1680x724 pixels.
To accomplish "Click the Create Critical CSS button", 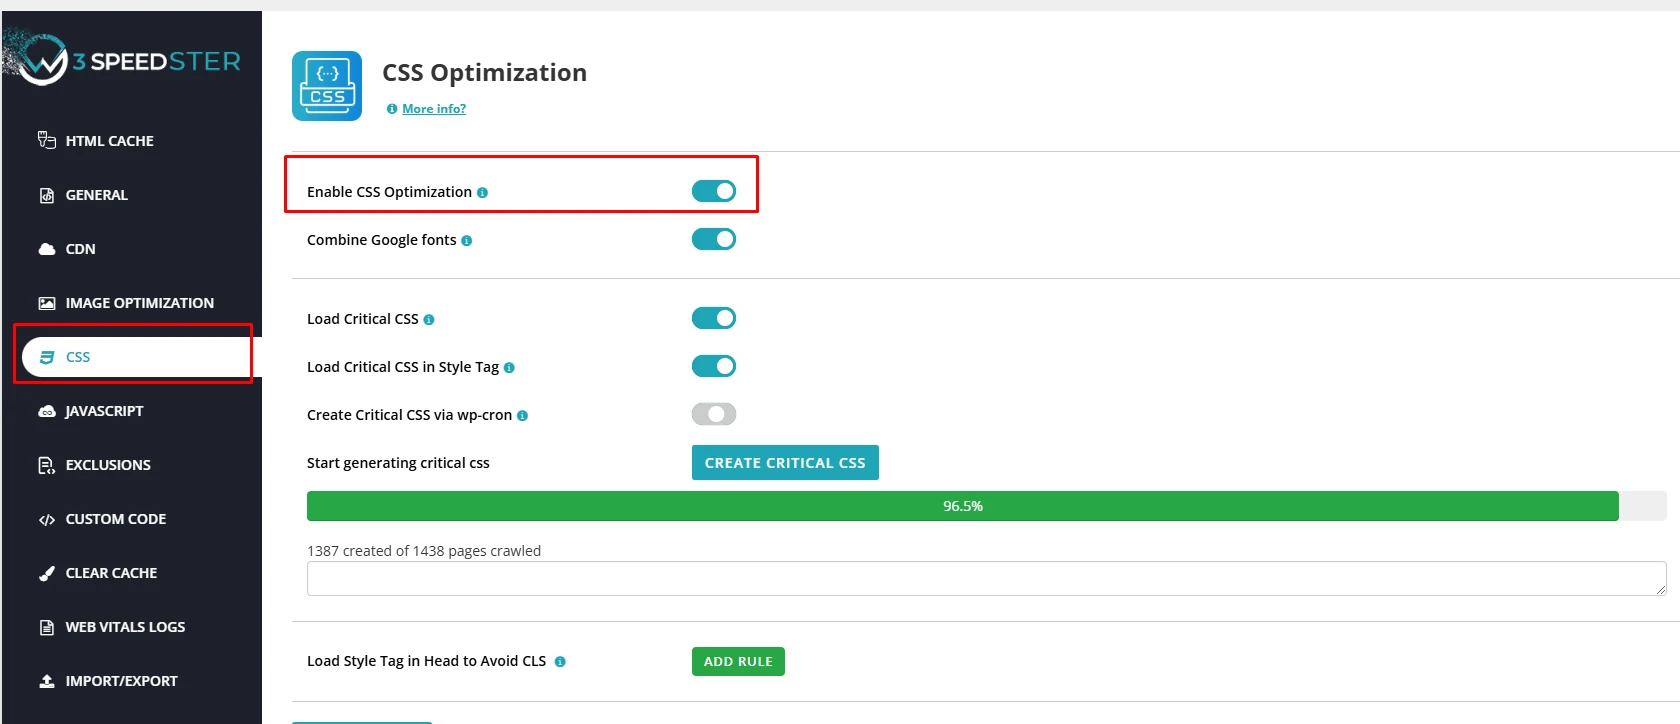I will (x=785, y=463).
